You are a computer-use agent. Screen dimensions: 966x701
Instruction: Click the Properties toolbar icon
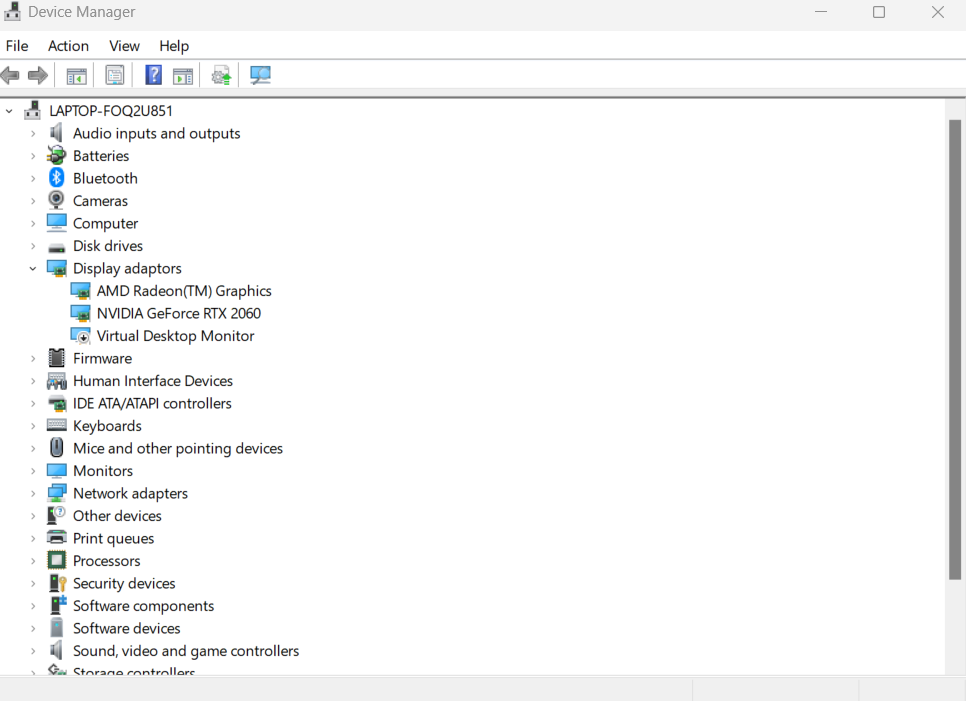coord(115,75)
